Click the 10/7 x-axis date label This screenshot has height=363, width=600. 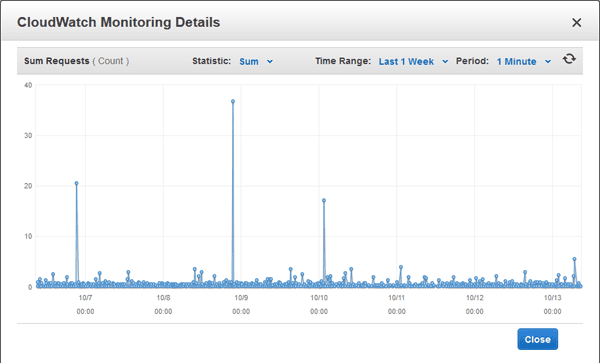tap(85, 298)
